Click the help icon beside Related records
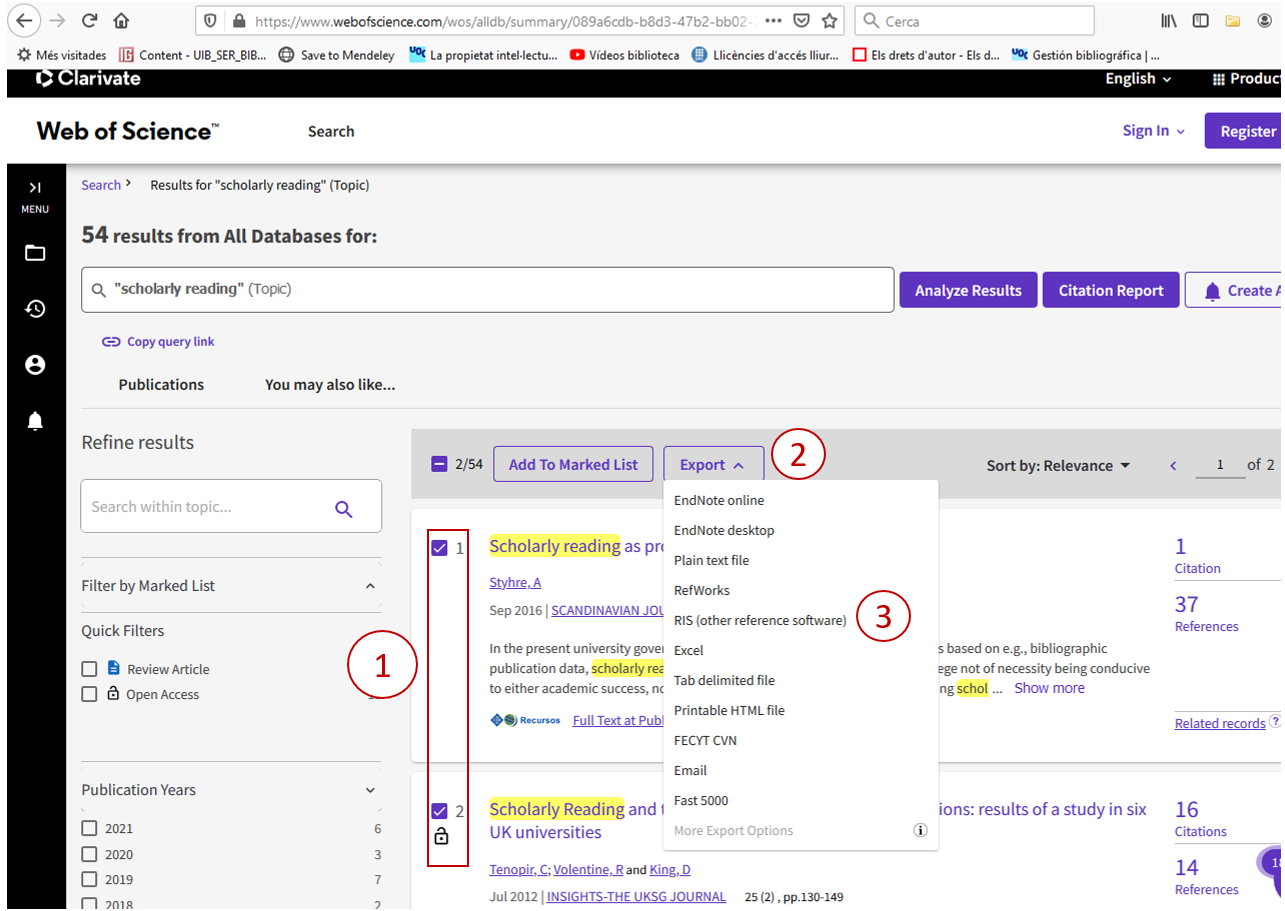Viewport: 1285px width, 911px height. click(x=1275, y=721)
